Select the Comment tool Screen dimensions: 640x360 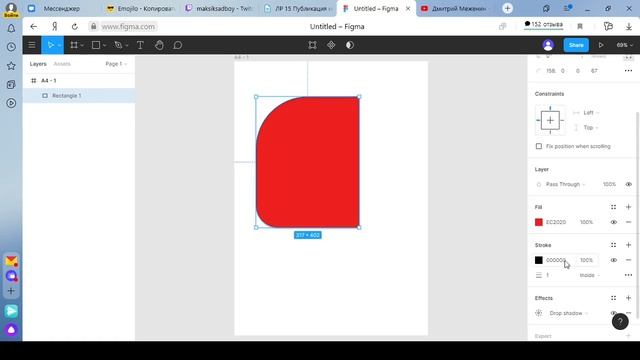click(x=178, y=45)
